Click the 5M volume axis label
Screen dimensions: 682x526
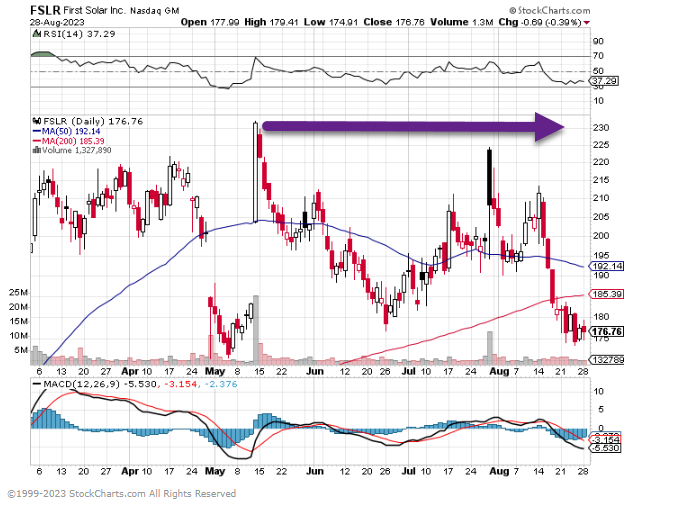tap(21, 350)
